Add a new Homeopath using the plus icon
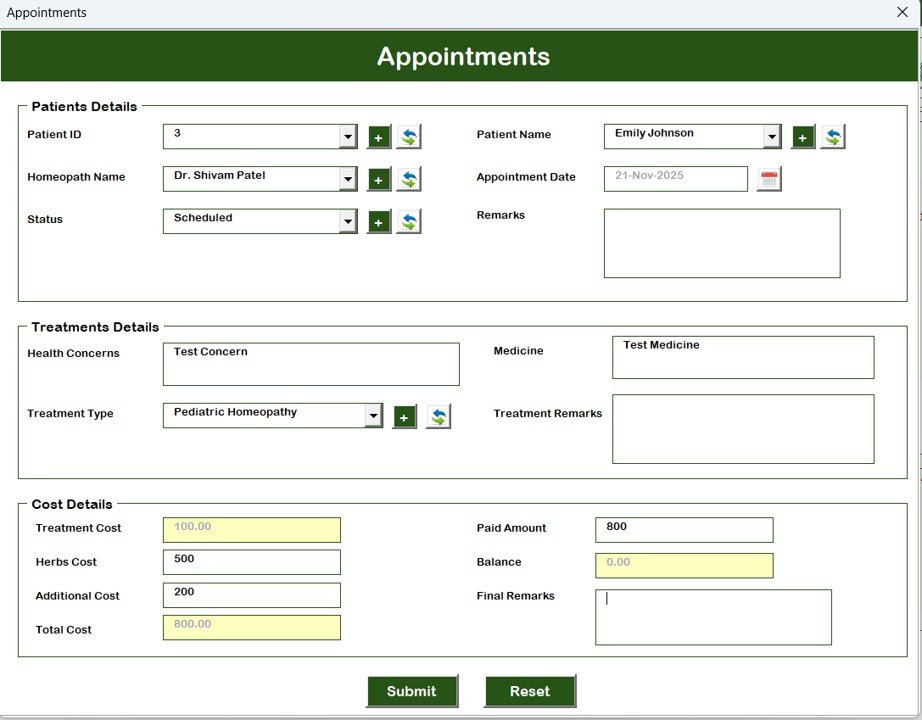This screenshot has height=720, width=922. pos(378,179)
